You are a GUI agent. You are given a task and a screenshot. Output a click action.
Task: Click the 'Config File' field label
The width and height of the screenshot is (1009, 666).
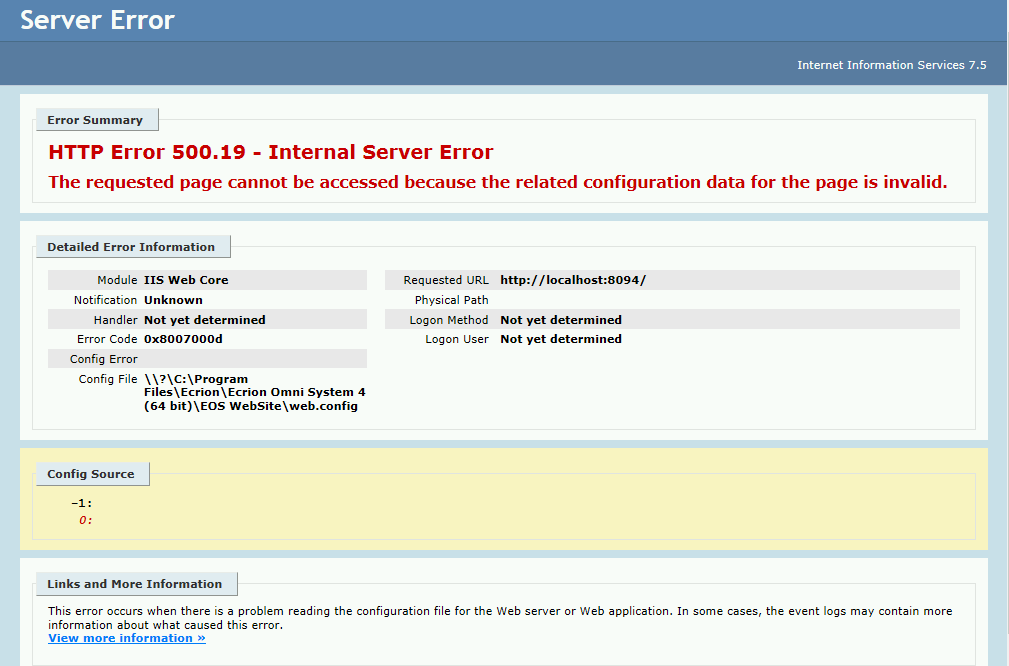108,379
